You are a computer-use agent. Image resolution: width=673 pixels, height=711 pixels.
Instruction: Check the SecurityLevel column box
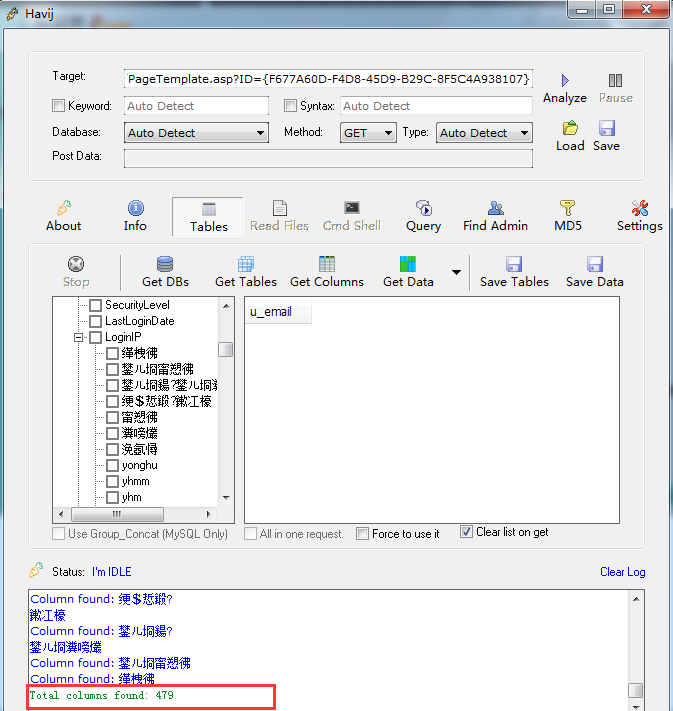tap(95, 305)
